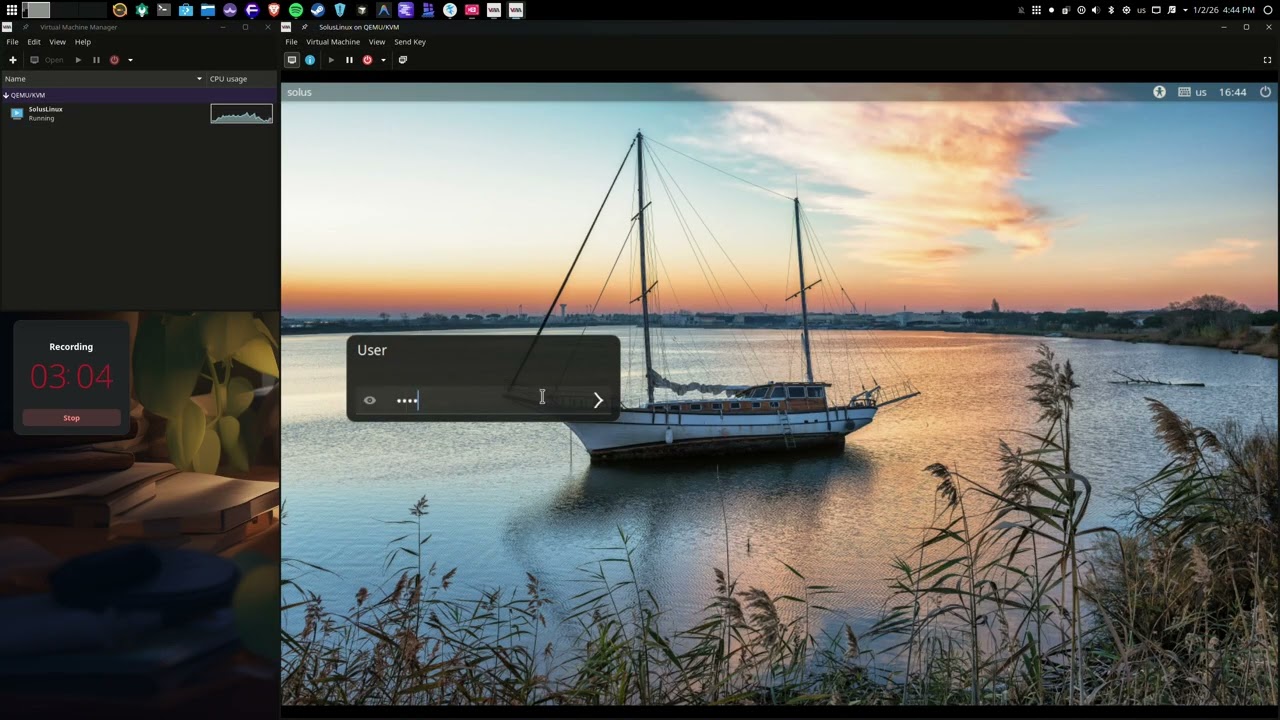Open the software store bag icon
1280x720 pixels.
[185, 10]
